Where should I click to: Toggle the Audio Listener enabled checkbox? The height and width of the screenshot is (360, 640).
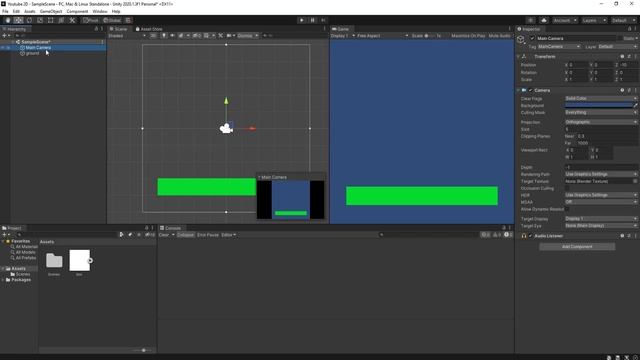[531, 236]
